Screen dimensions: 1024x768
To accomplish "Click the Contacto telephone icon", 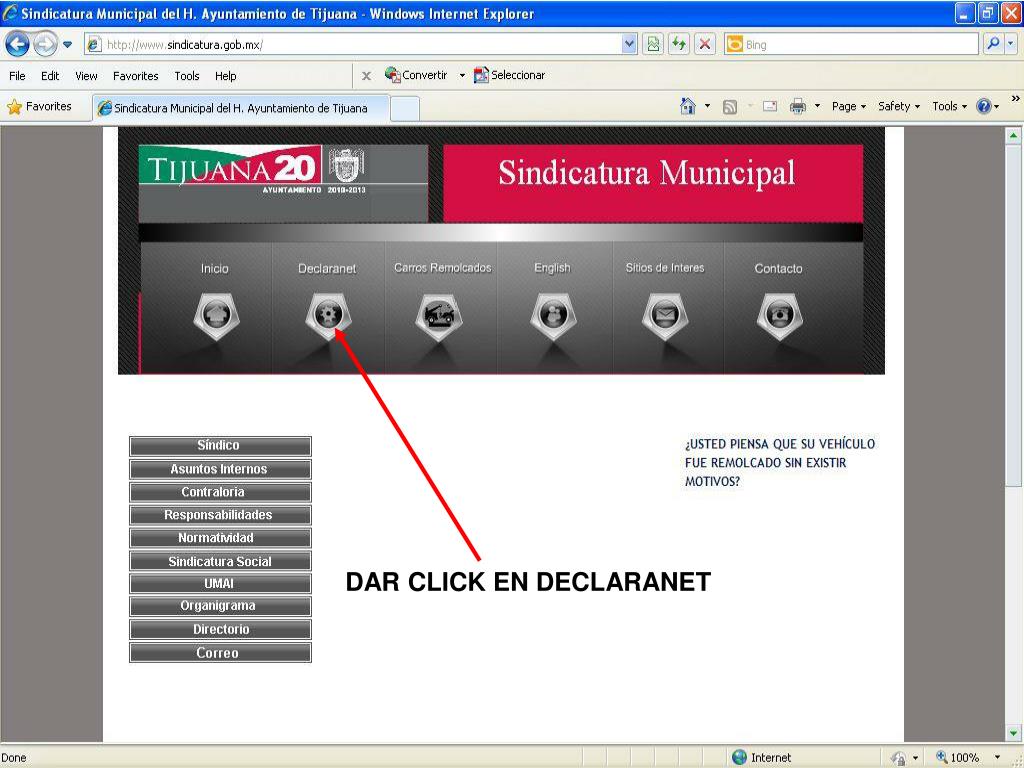I will point(779,316).
